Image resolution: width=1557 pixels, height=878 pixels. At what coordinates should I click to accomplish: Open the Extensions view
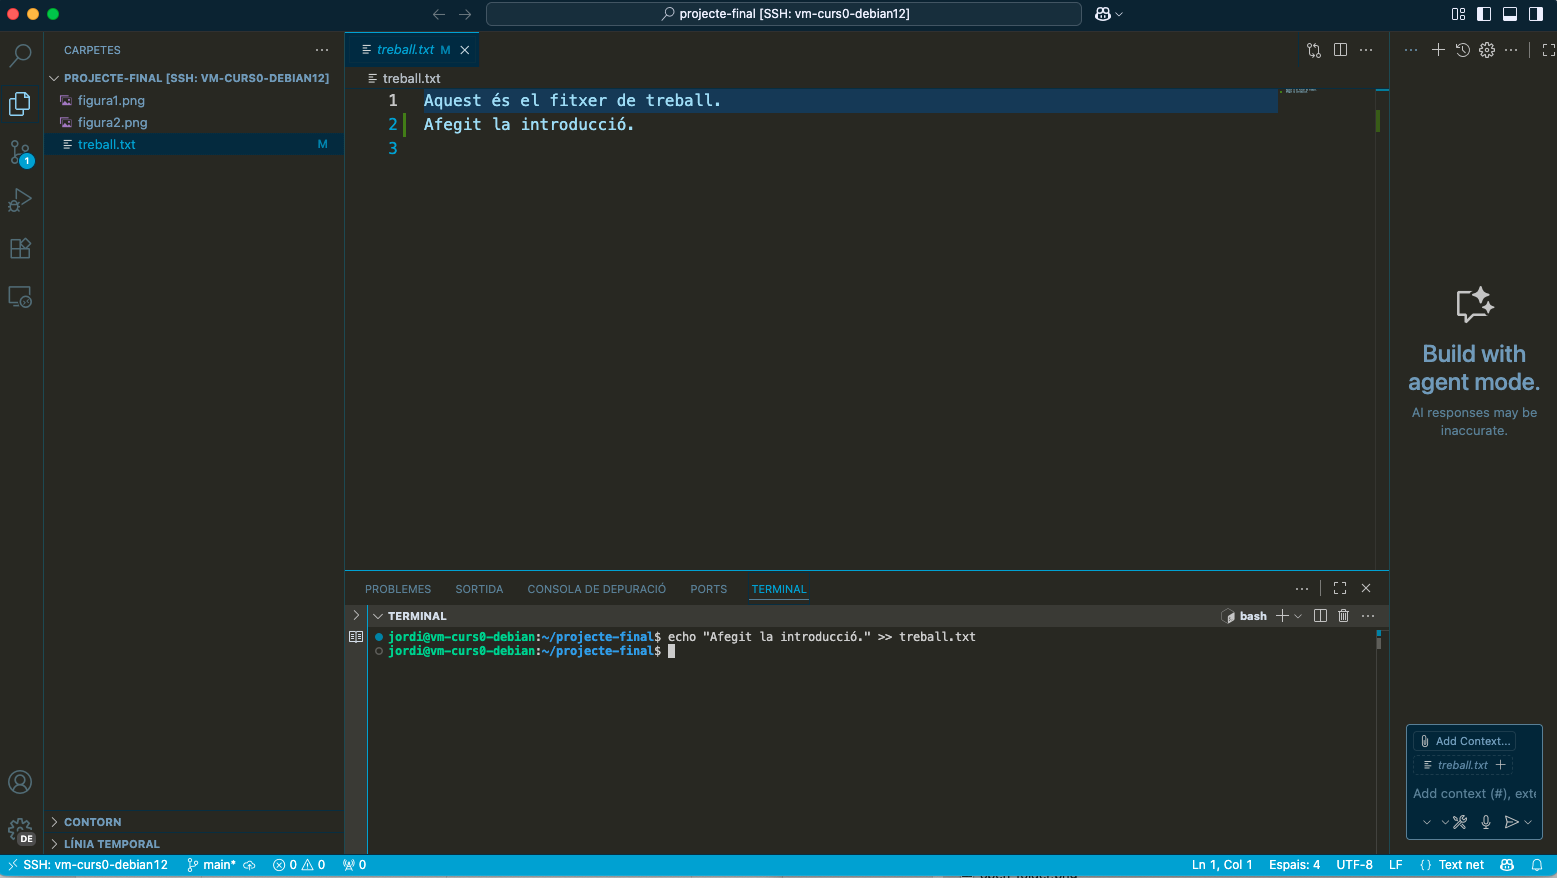(x=20, y=248)
